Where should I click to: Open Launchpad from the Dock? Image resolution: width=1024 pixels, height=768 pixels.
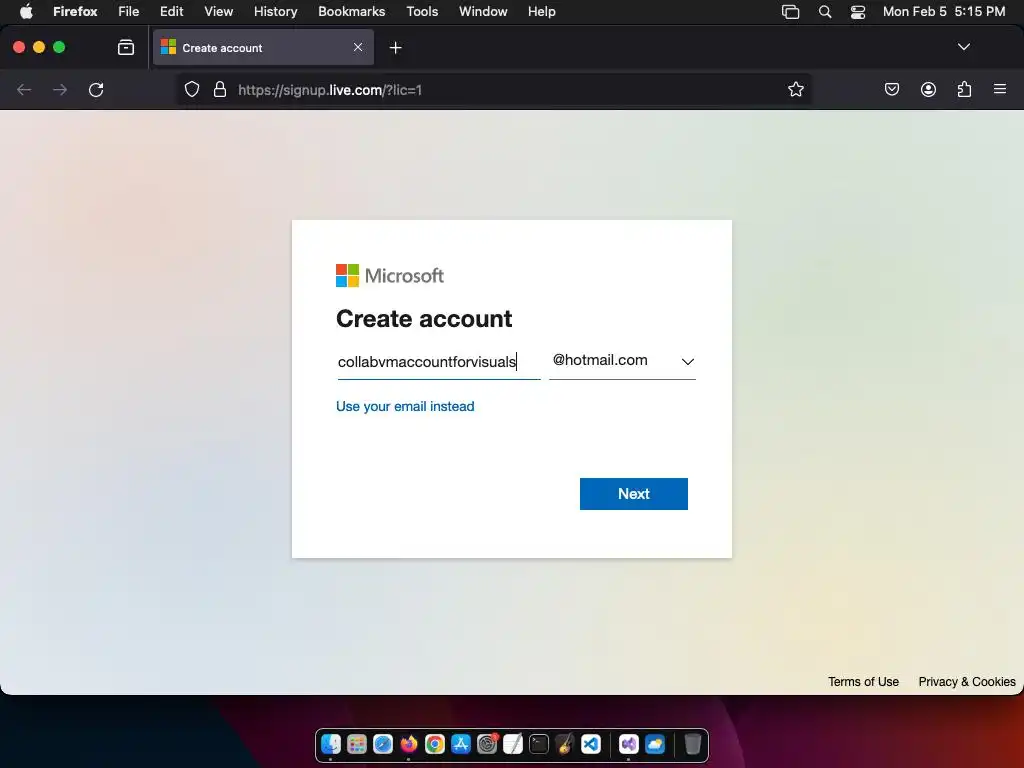[x=357, y=744]
